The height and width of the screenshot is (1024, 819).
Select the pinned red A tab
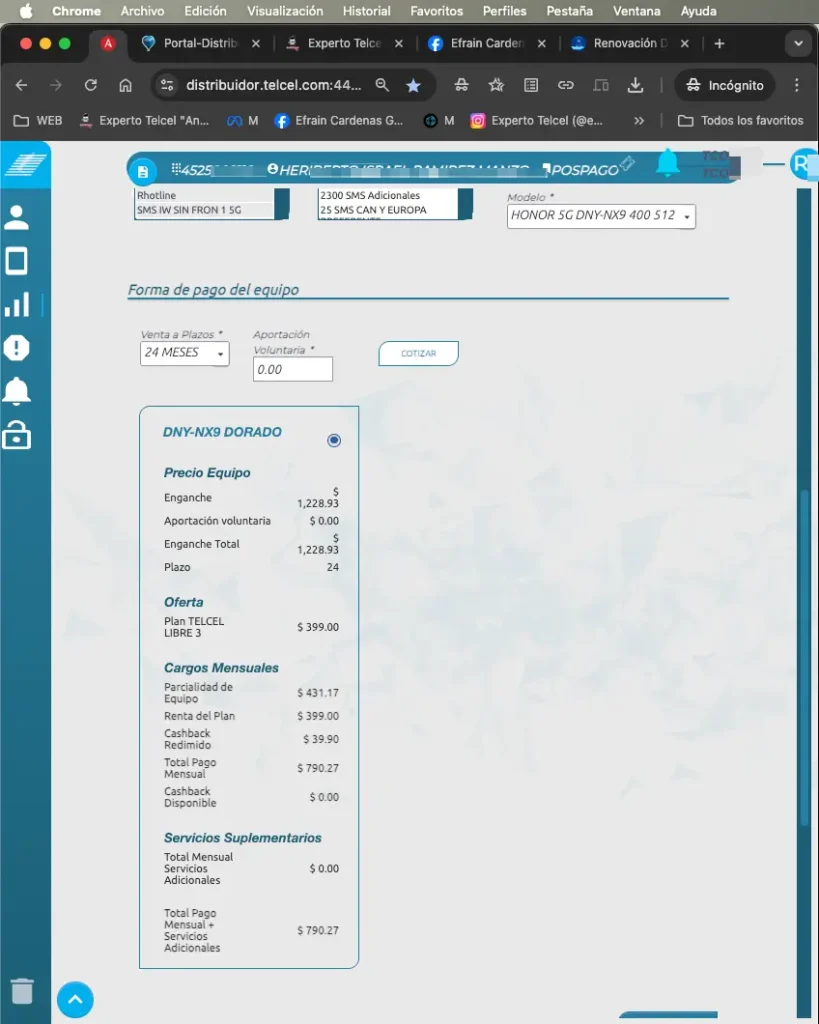108,43
